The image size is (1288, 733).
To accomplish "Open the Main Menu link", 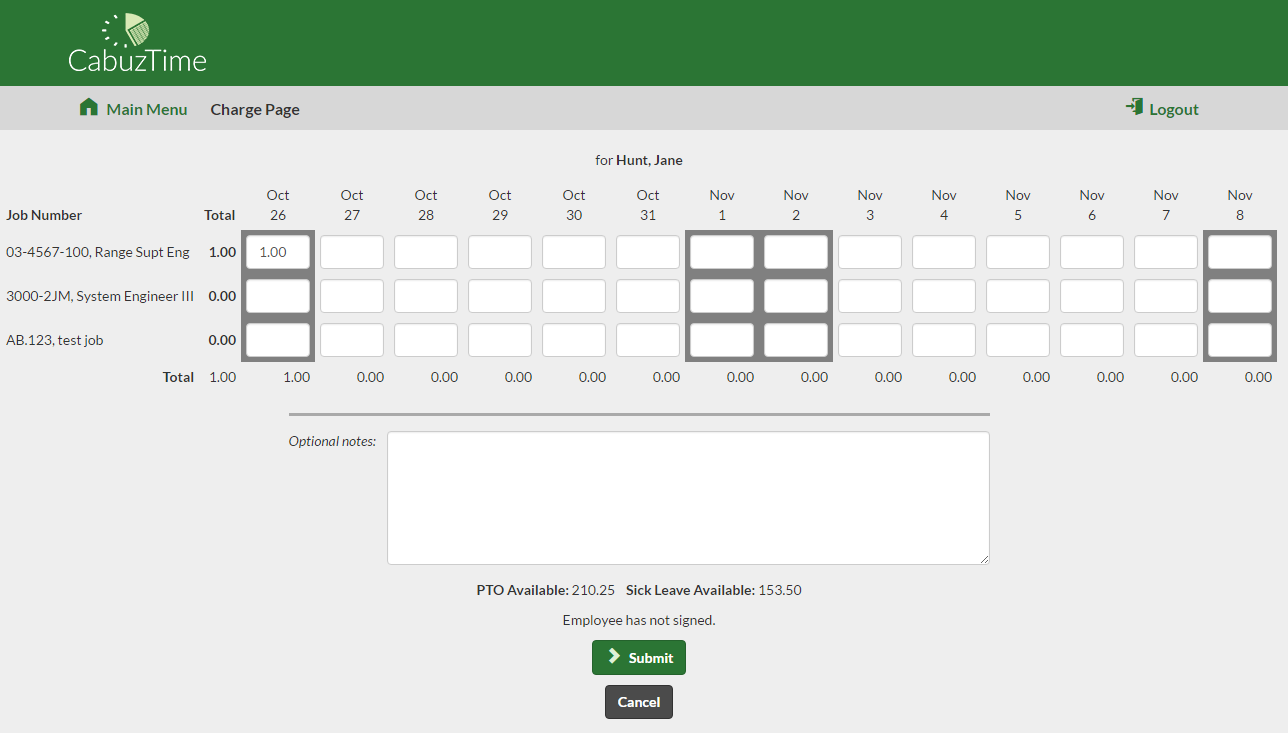I will (146, 110).
